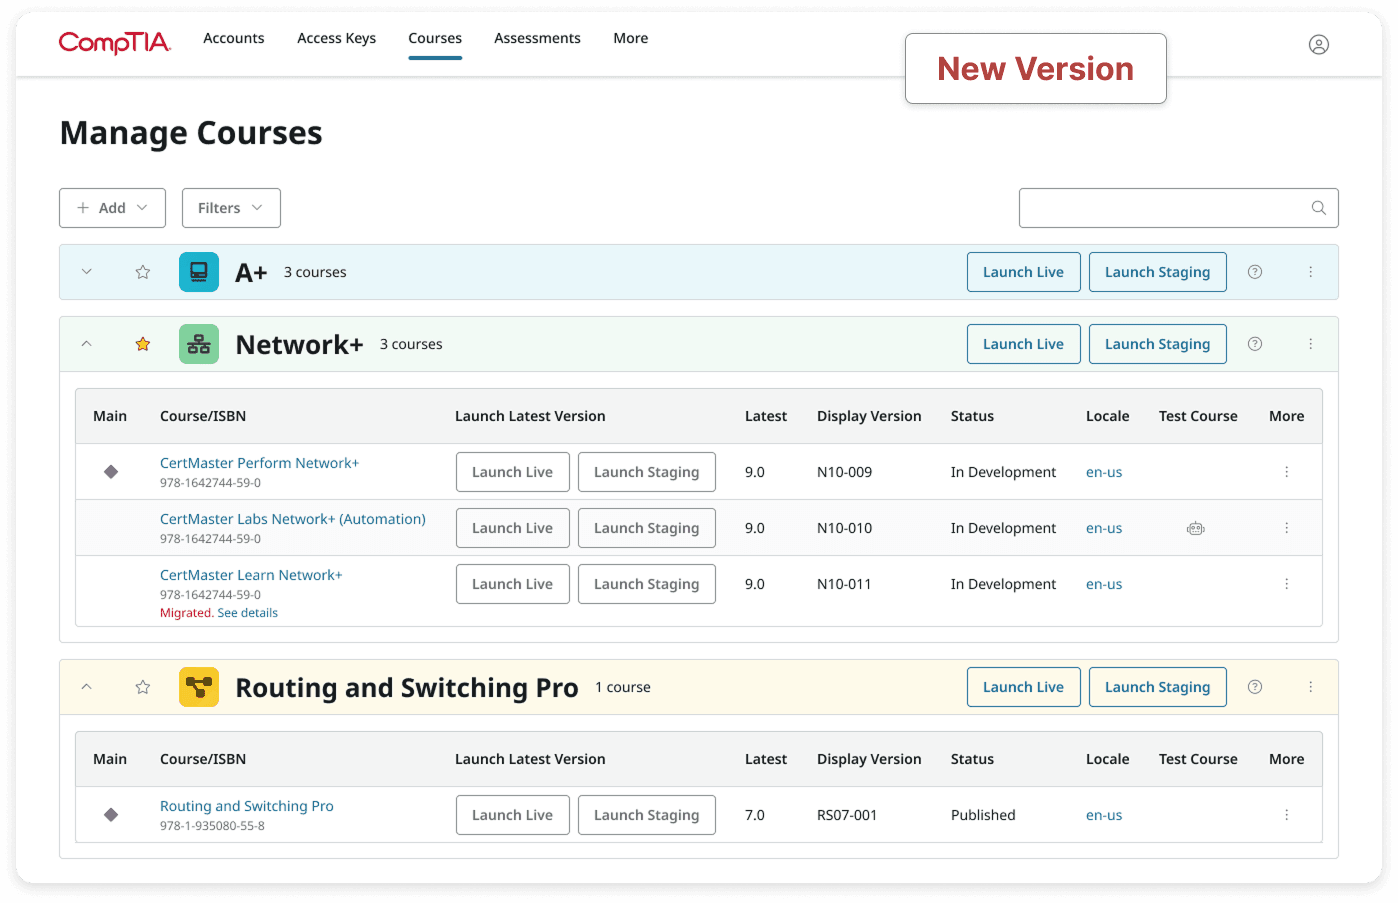Open help icon in Network+ row
Screen dimensions: 1398x903
[x=1255, y=344]
